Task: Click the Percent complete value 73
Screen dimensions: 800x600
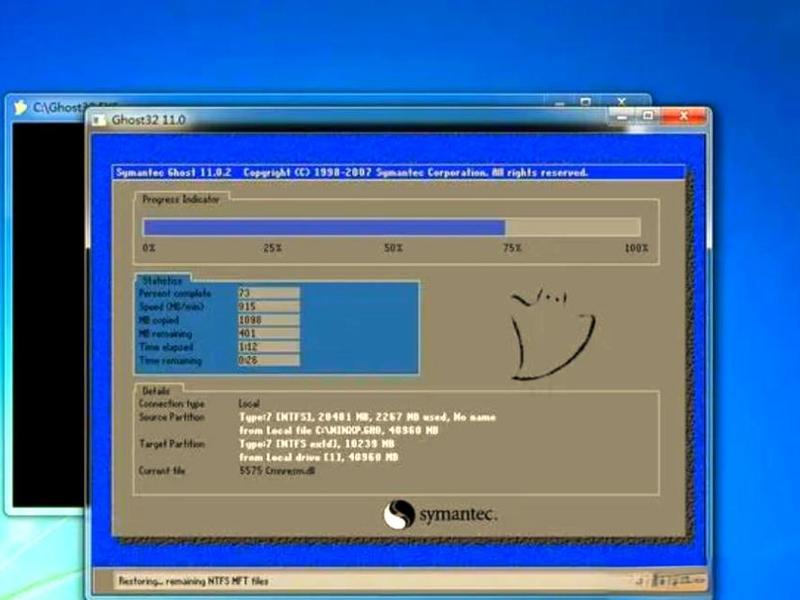Action: point(268,293)
